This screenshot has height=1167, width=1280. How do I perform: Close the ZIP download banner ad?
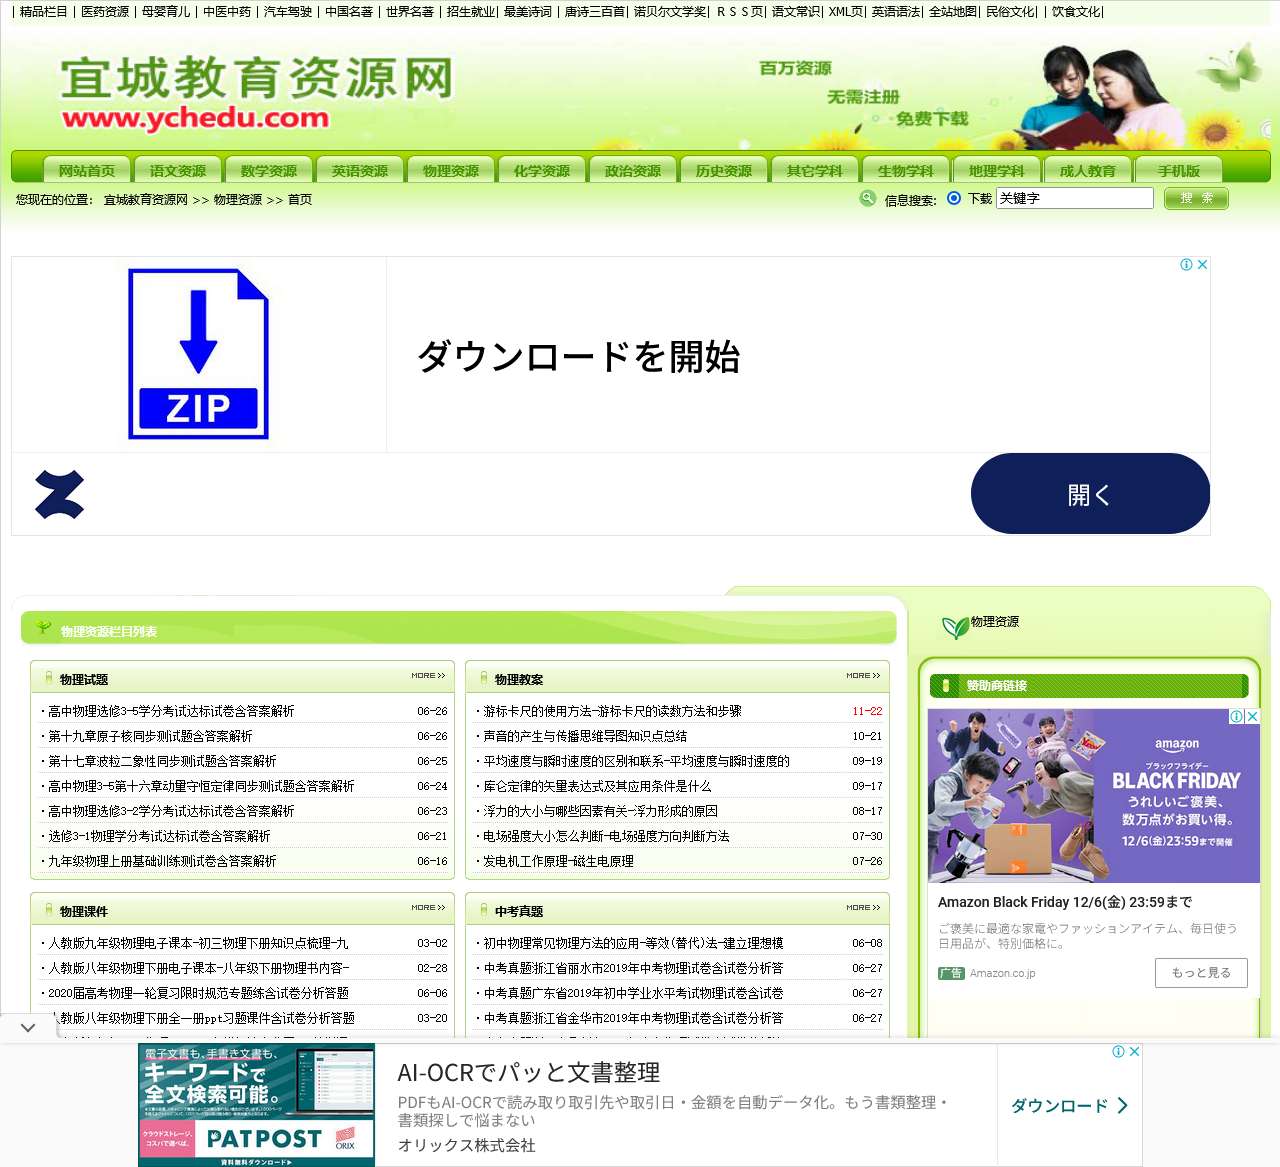click(x=1202, y=265)
